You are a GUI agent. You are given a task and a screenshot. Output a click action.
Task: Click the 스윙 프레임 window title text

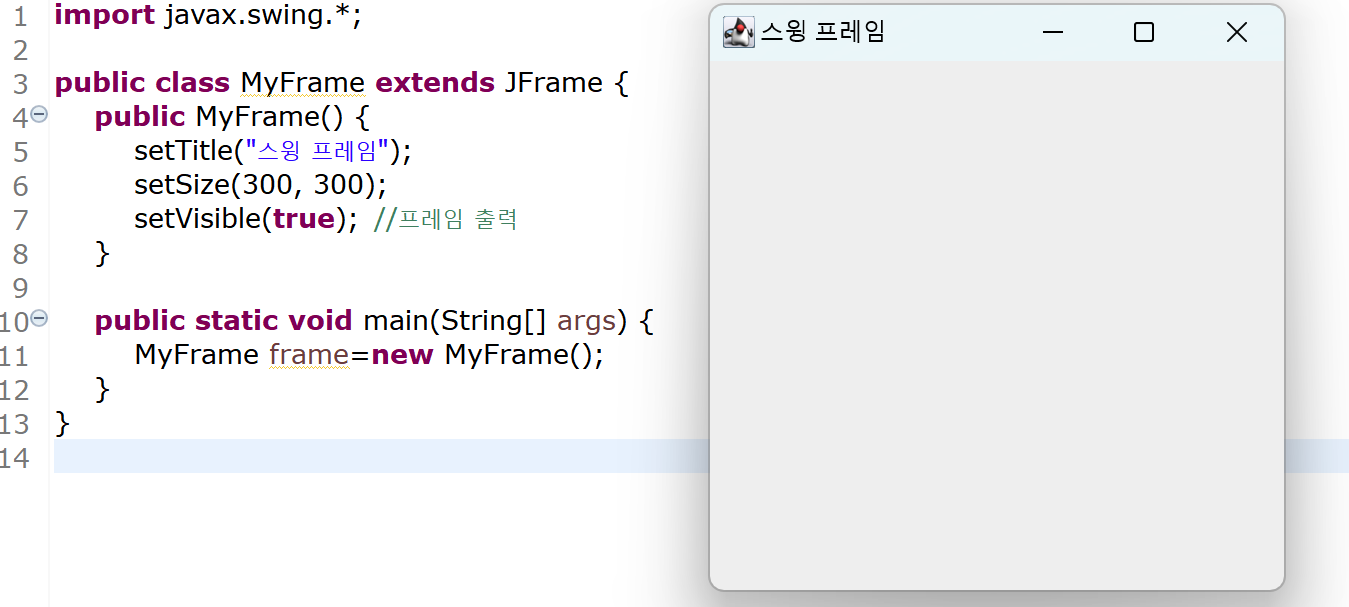click(x=823, y=32)
